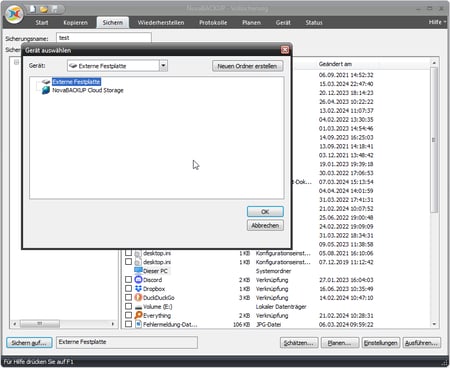The image size is (450, 368).
Task: Open the Wiederherstellen tab
Action: click(161, 22)
